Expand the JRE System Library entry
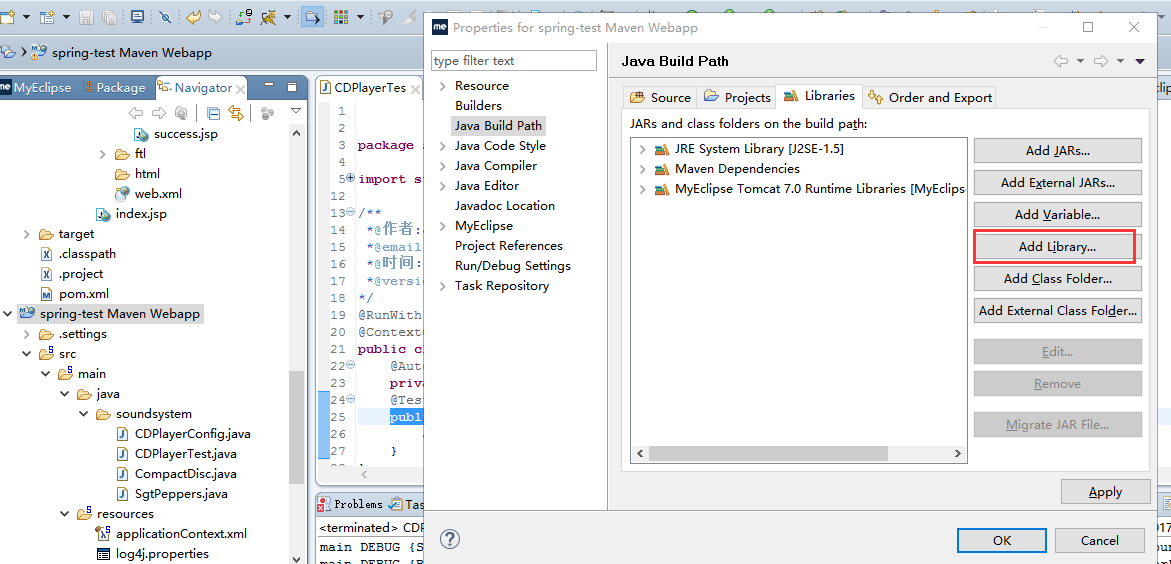 click(x=642, y=149)
